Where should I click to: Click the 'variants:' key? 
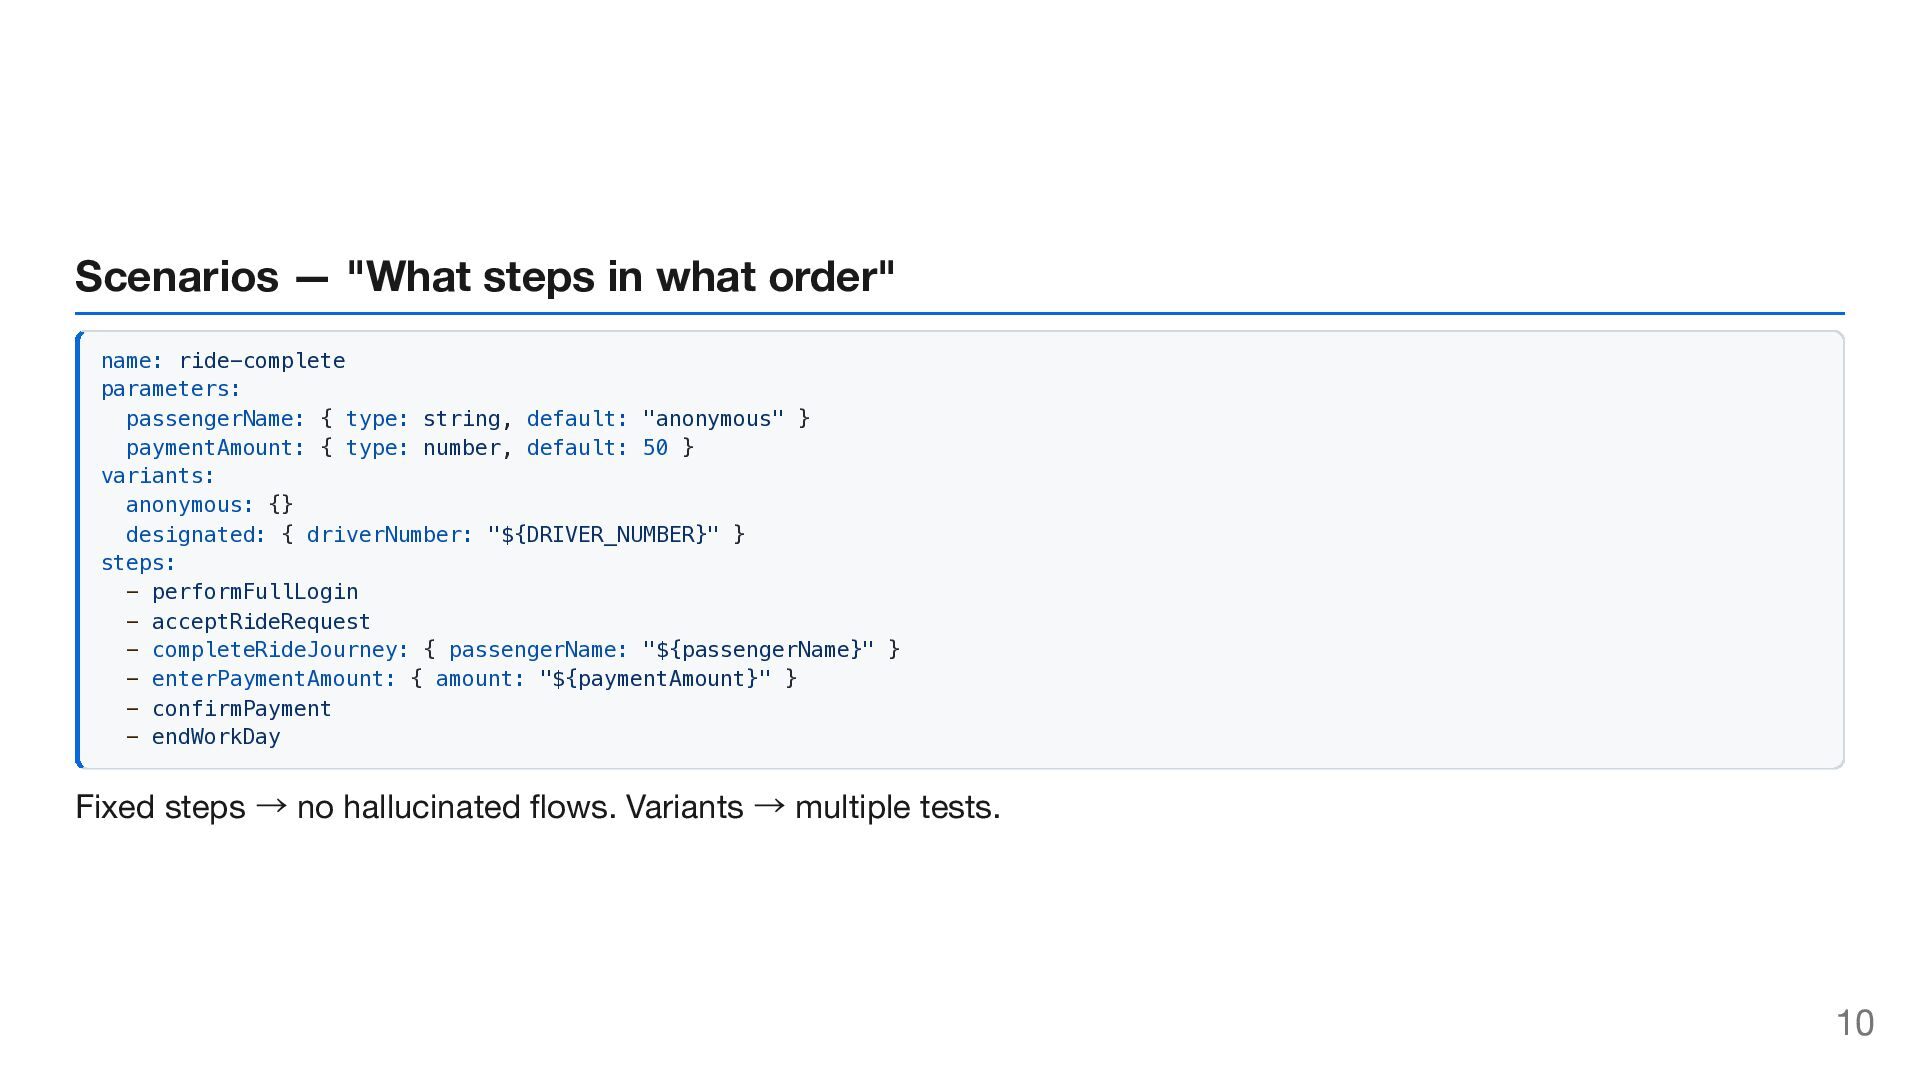[x=157, y=476]
